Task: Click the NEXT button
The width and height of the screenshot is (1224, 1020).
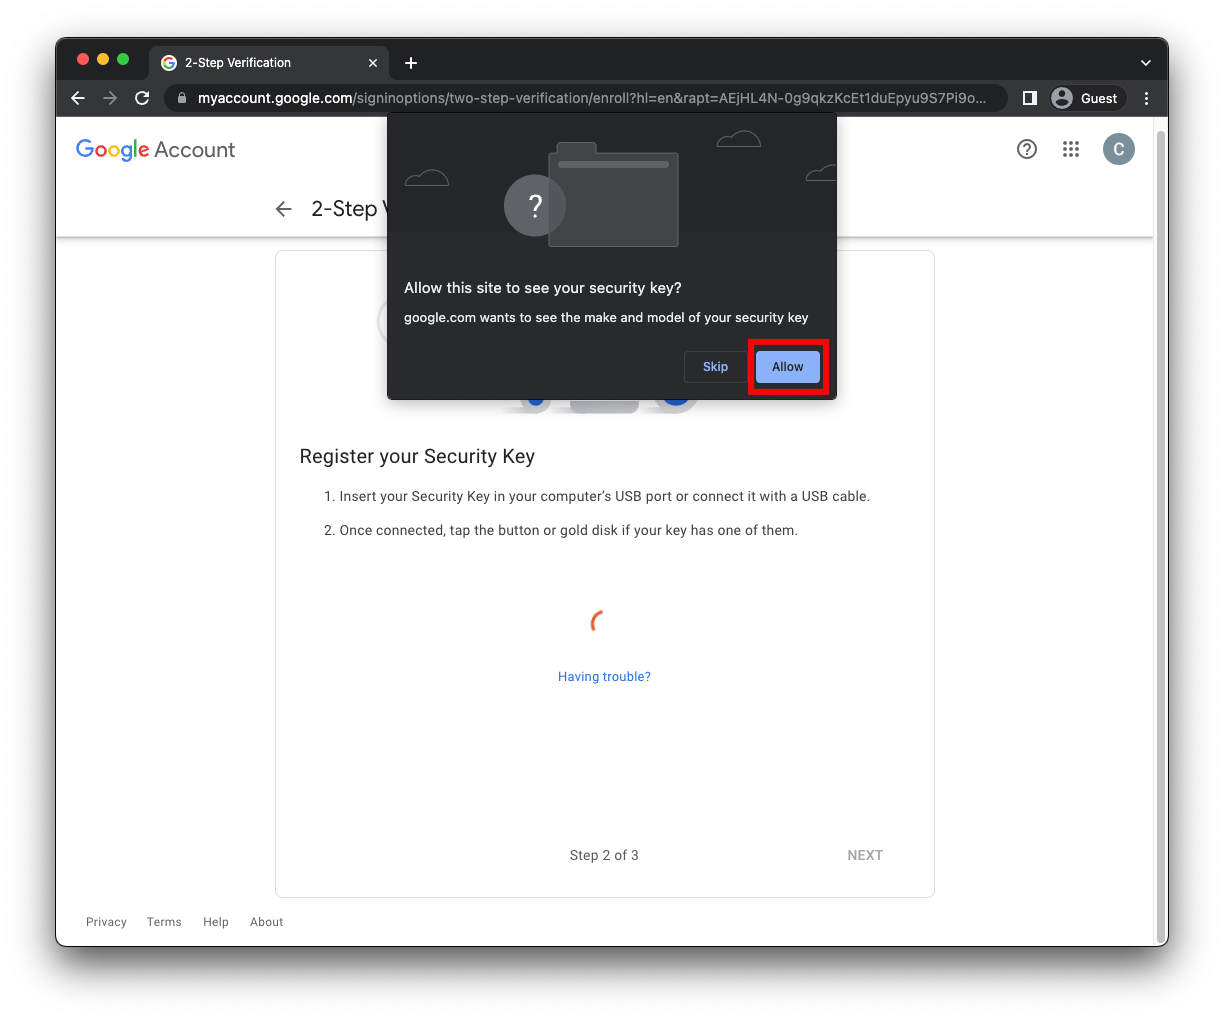Action: click(x=865, y=855)
